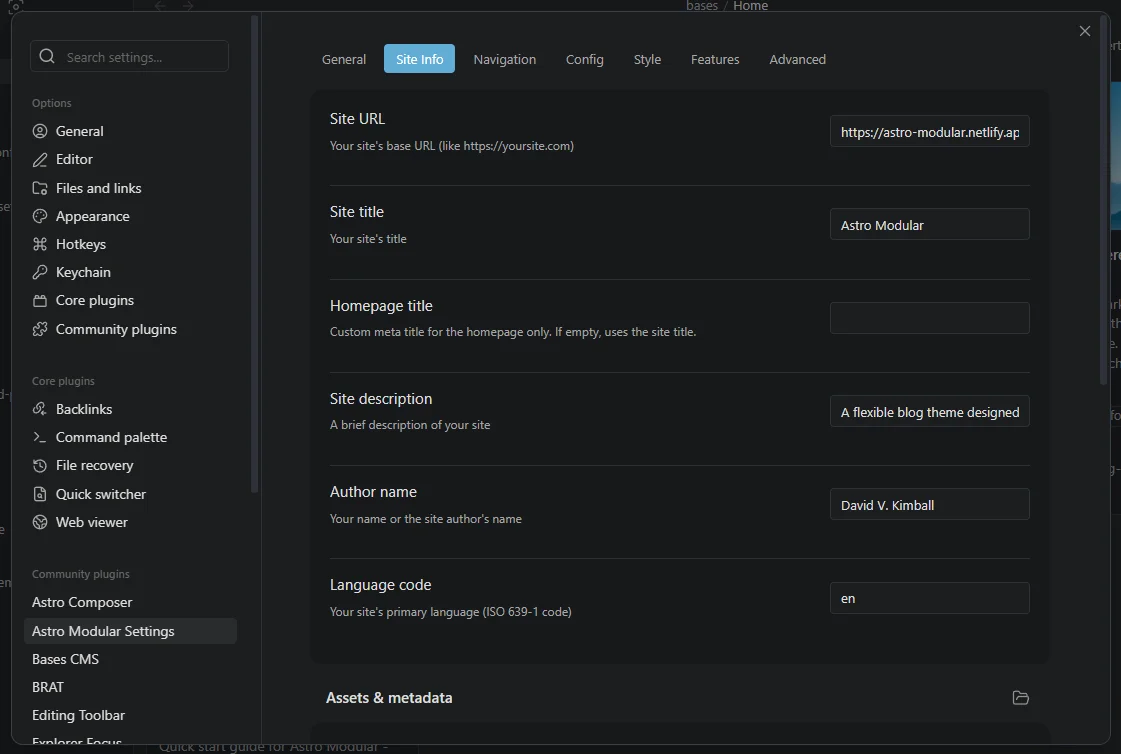Screen dimensions: 1121x754
Task: Open the Advanced tab
Action: point(797,59)
